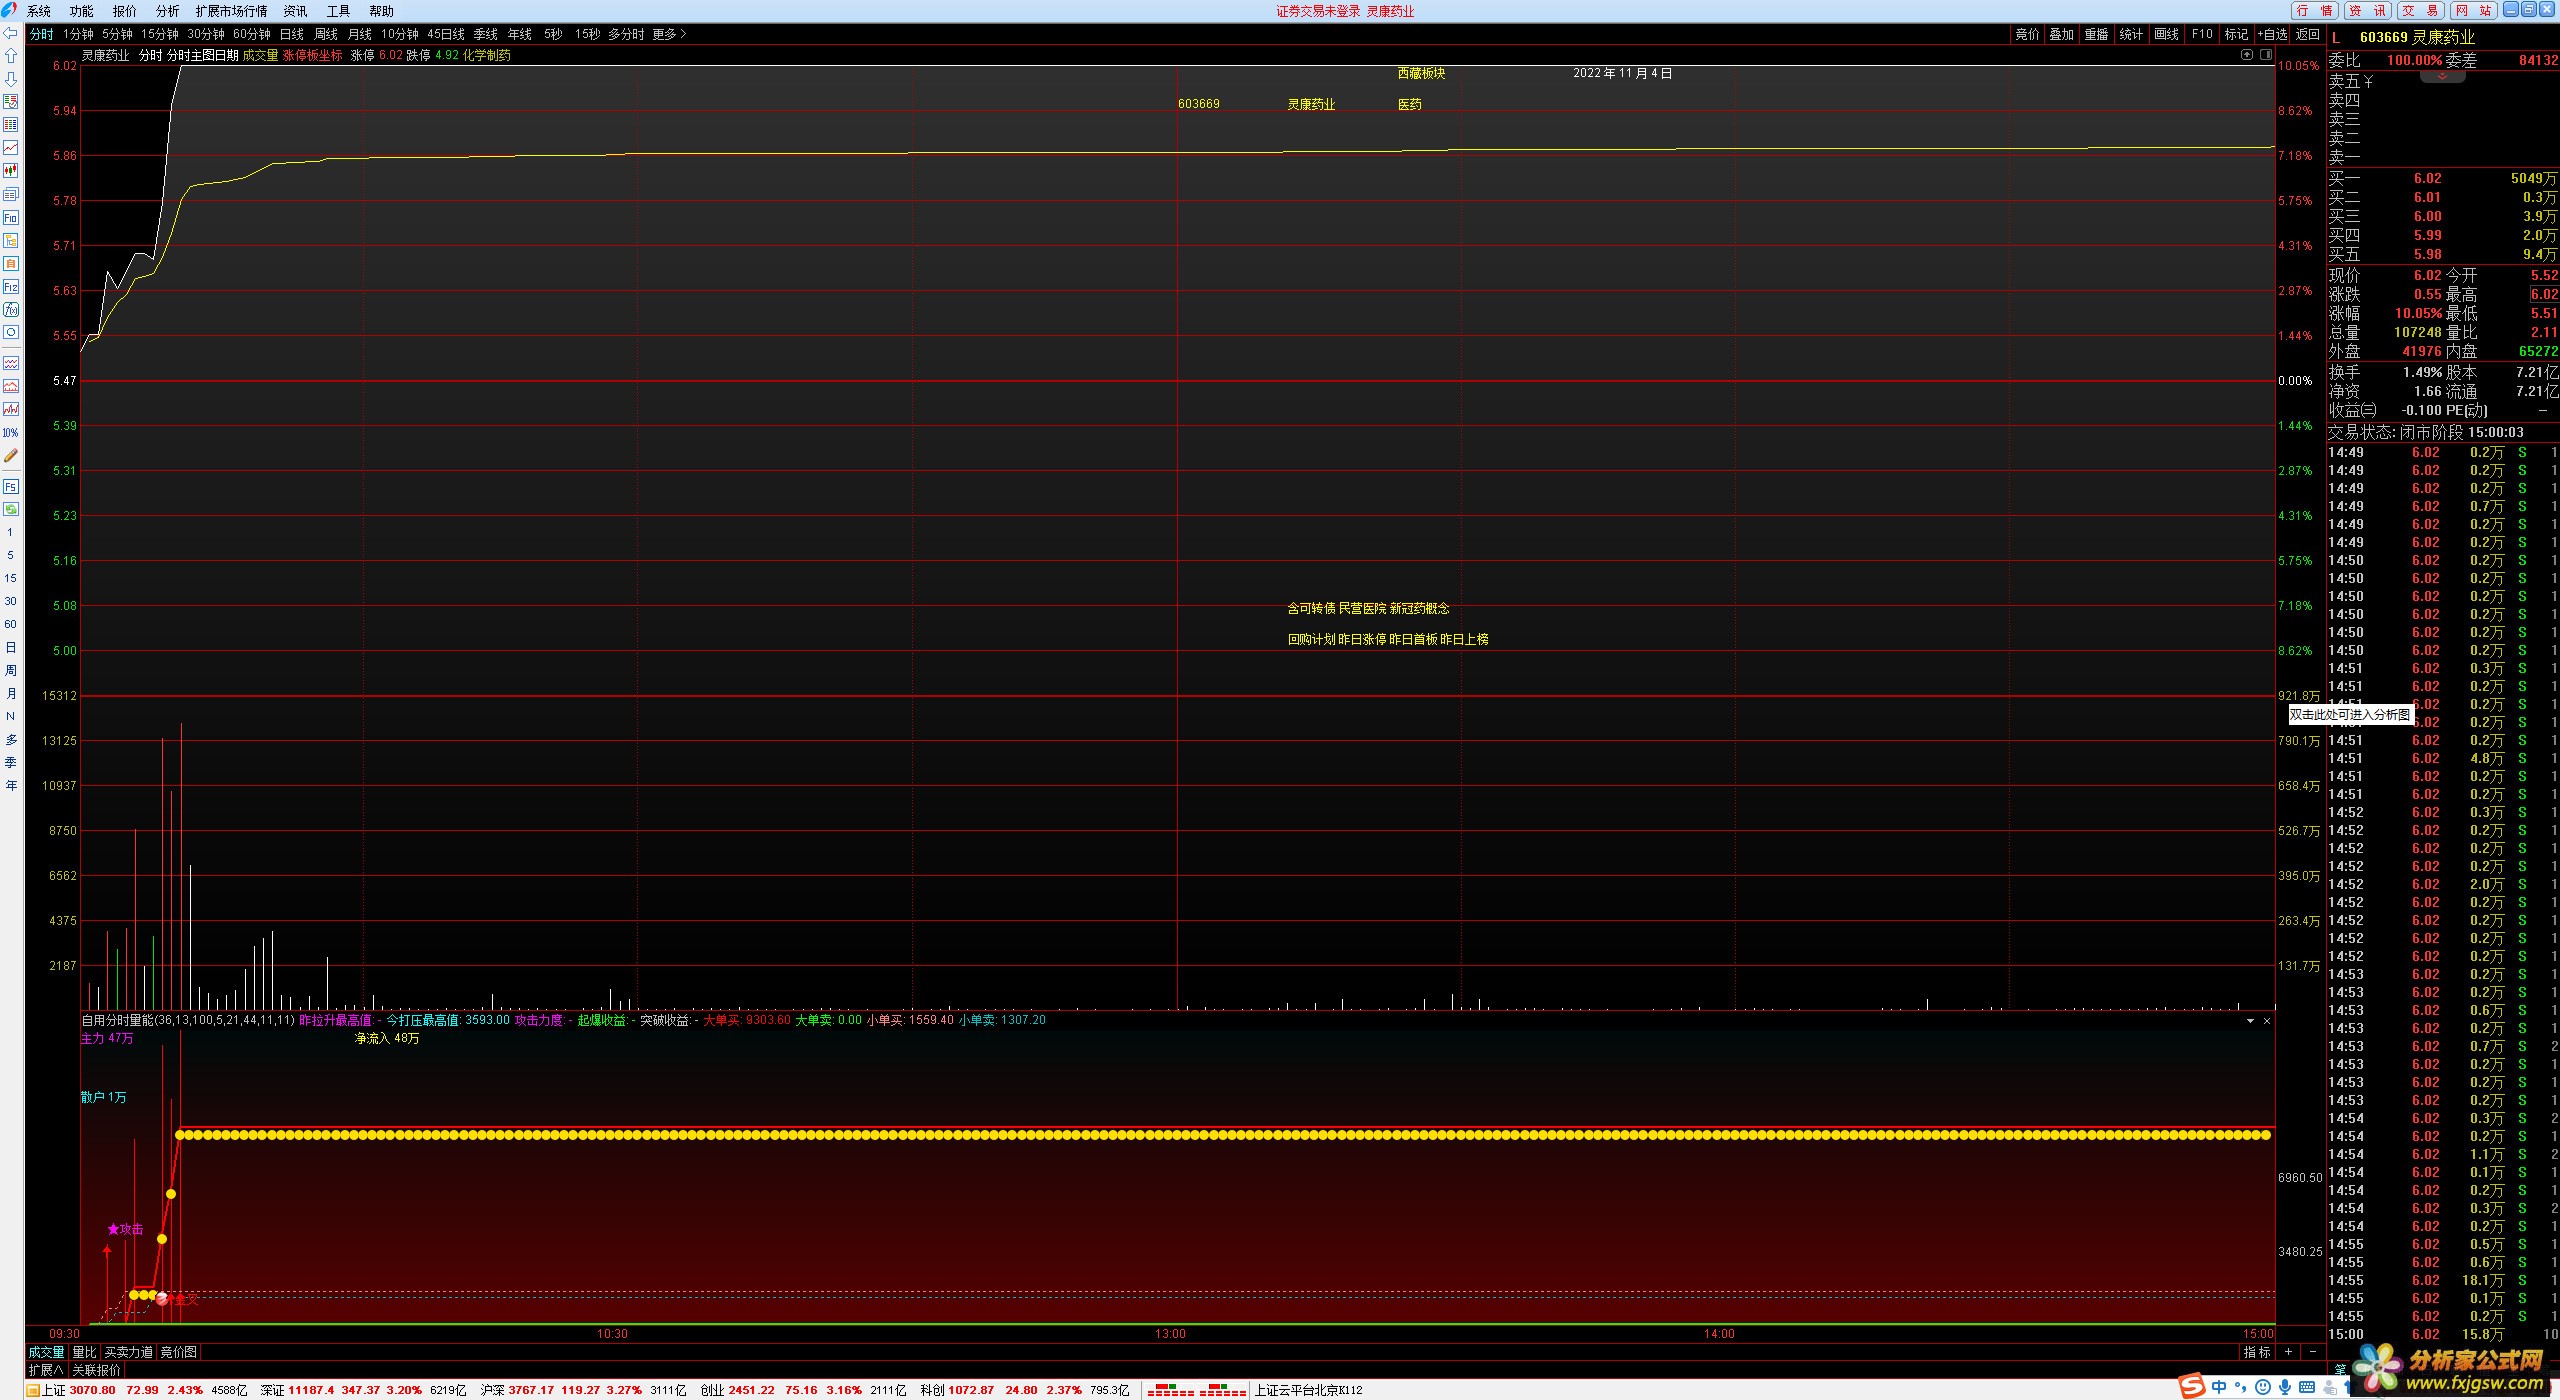Open the 分析 menu
This screenshot has width=2560, height=1400.
pos(167,11)
